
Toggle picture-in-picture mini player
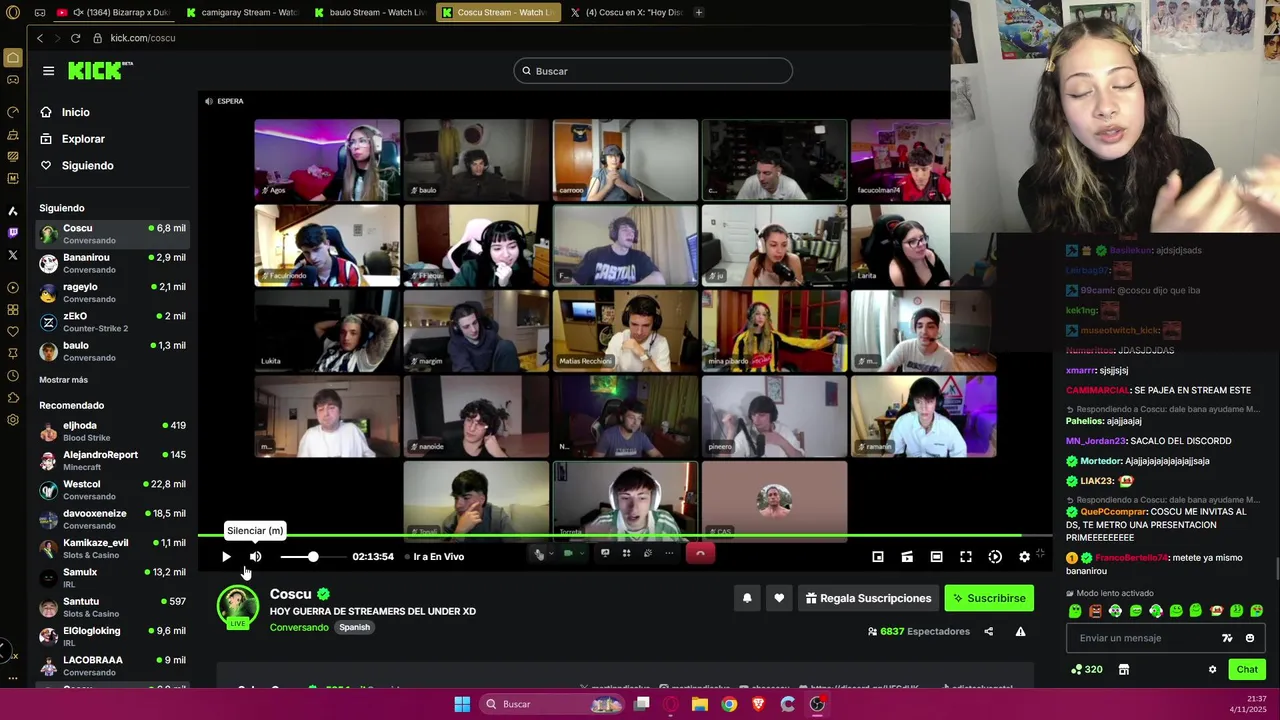click(878, 557)
